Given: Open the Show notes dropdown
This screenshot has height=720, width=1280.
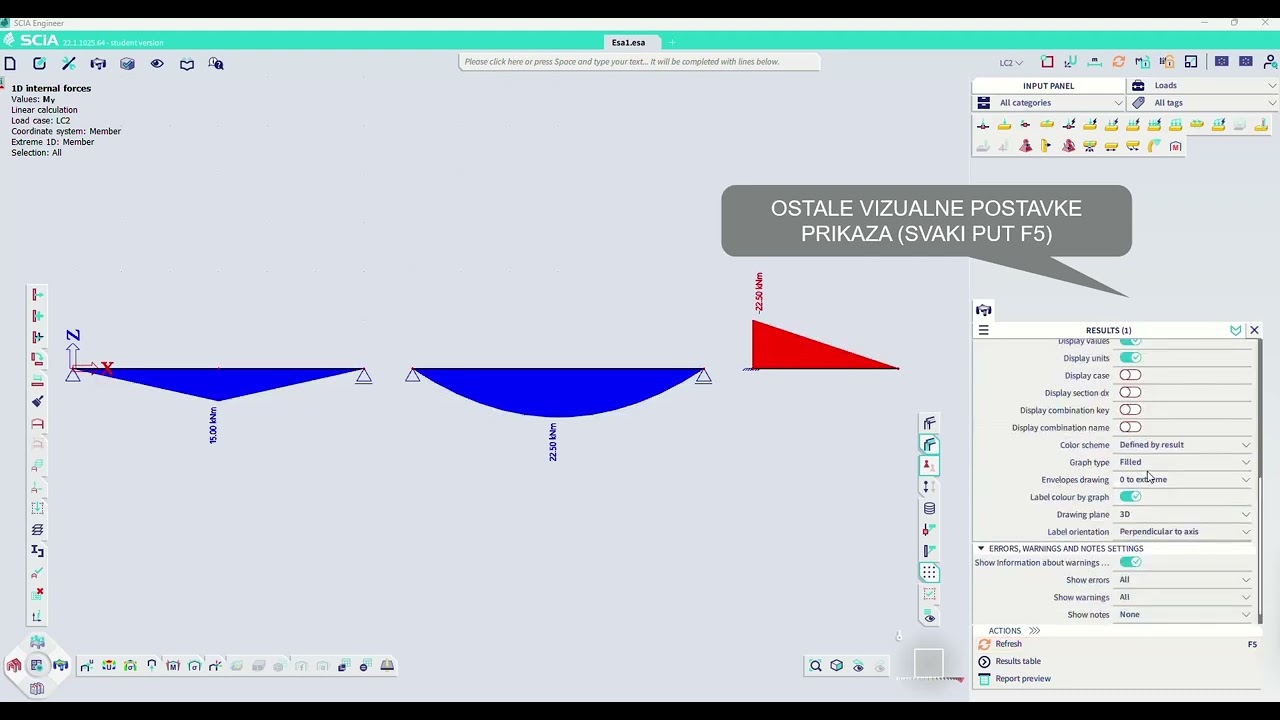Looking at the screenshot, I should [1184, 615].
